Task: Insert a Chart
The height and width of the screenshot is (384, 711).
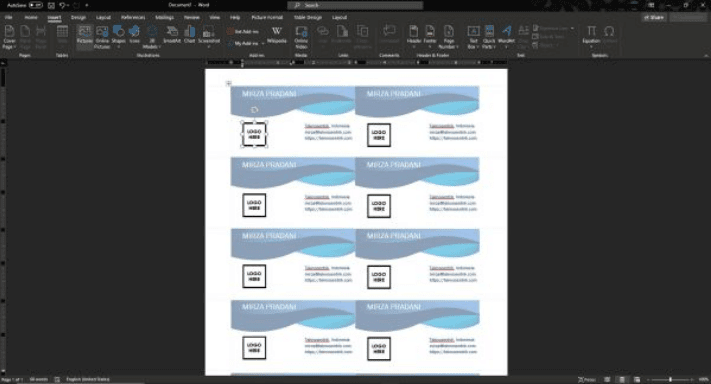Action: [x=190, y=34]
